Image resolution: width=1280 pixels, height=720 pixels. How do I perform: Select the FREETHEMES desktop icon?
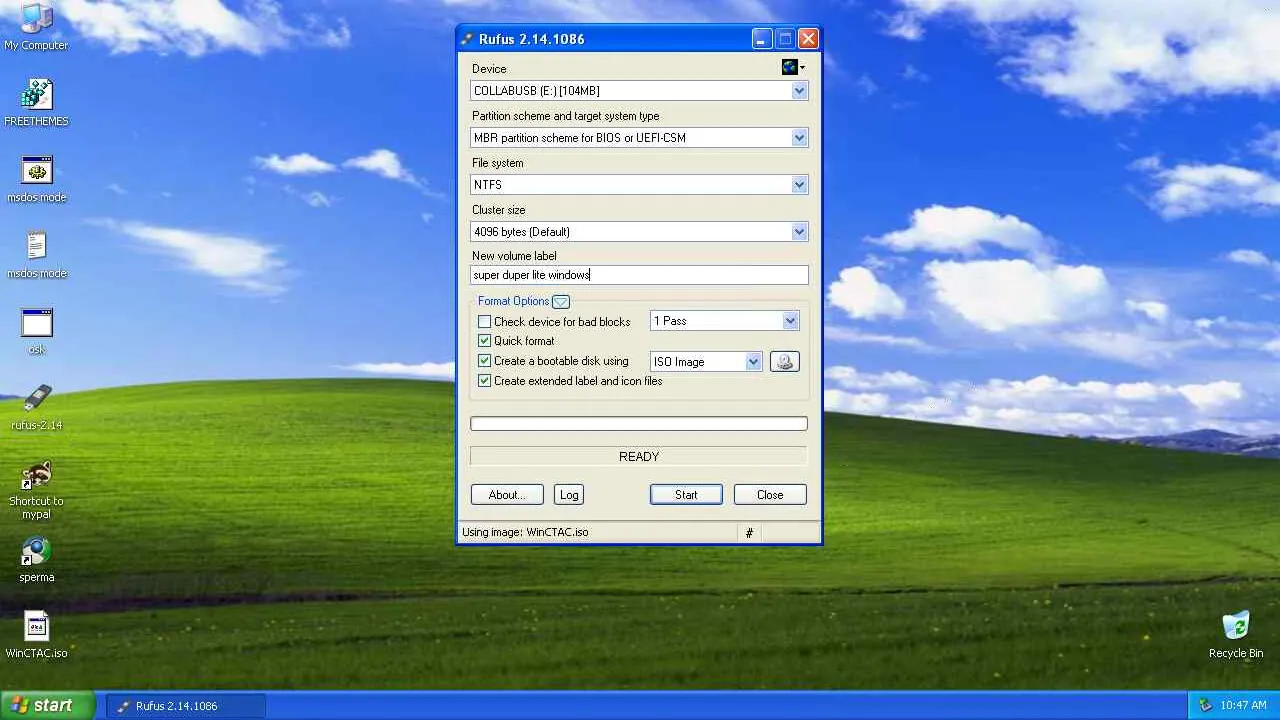point(36,102)
